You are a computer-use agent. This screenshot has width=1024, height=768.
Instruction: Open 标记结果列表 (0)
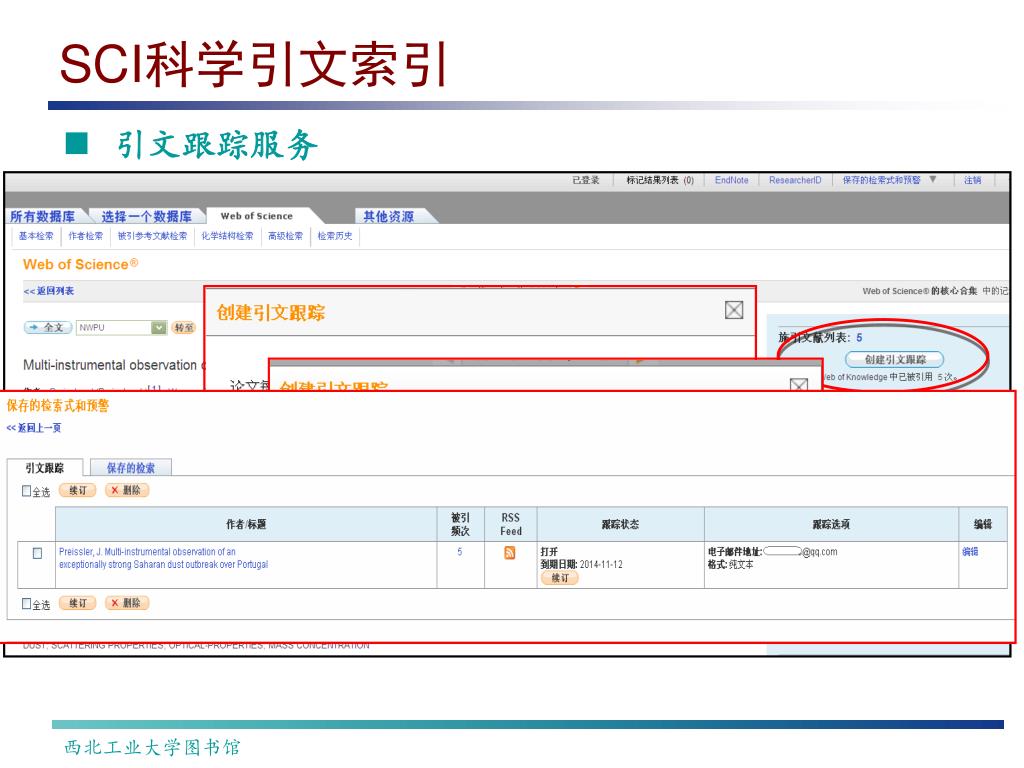(660, 180)
